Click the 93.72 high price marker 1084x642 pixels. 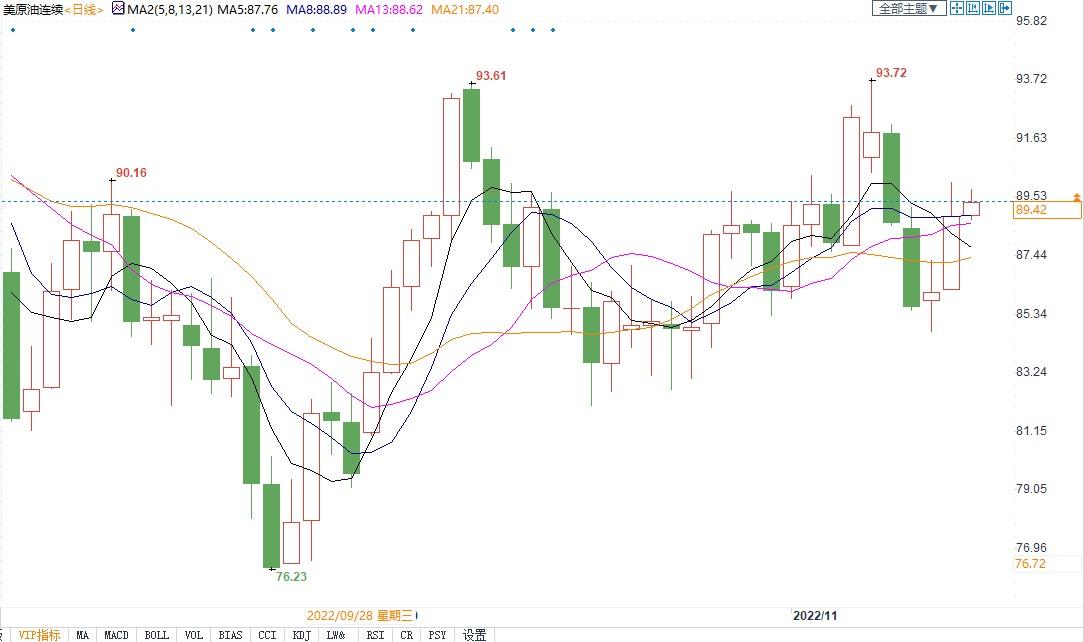tap(890, 73)
